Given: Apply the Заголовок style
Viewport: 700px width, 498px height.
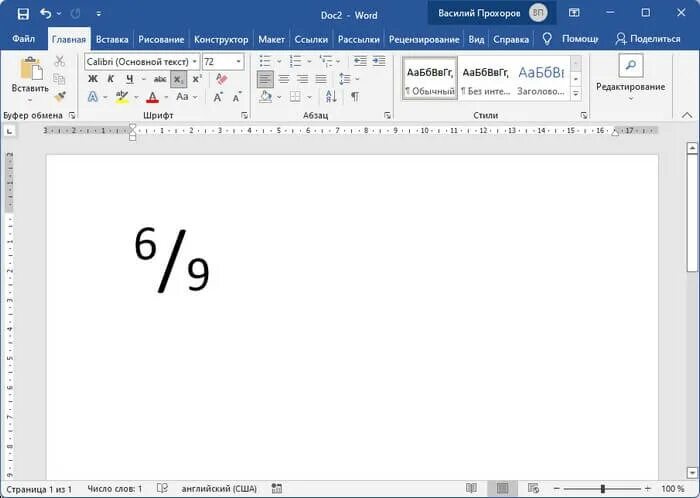Looking at the screenshot, I should point(541,79).
